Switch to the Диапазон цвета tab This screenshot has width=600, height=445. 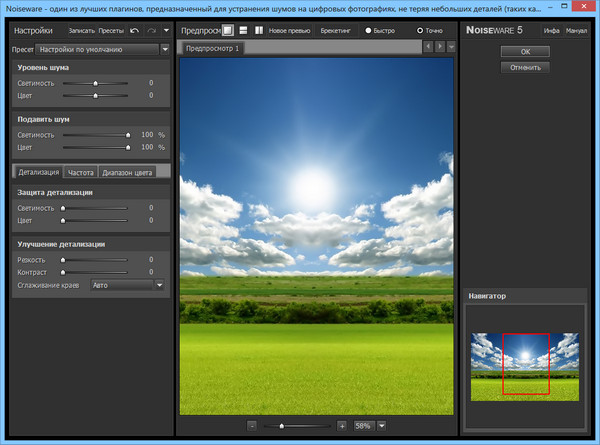(x=128, y=172)
